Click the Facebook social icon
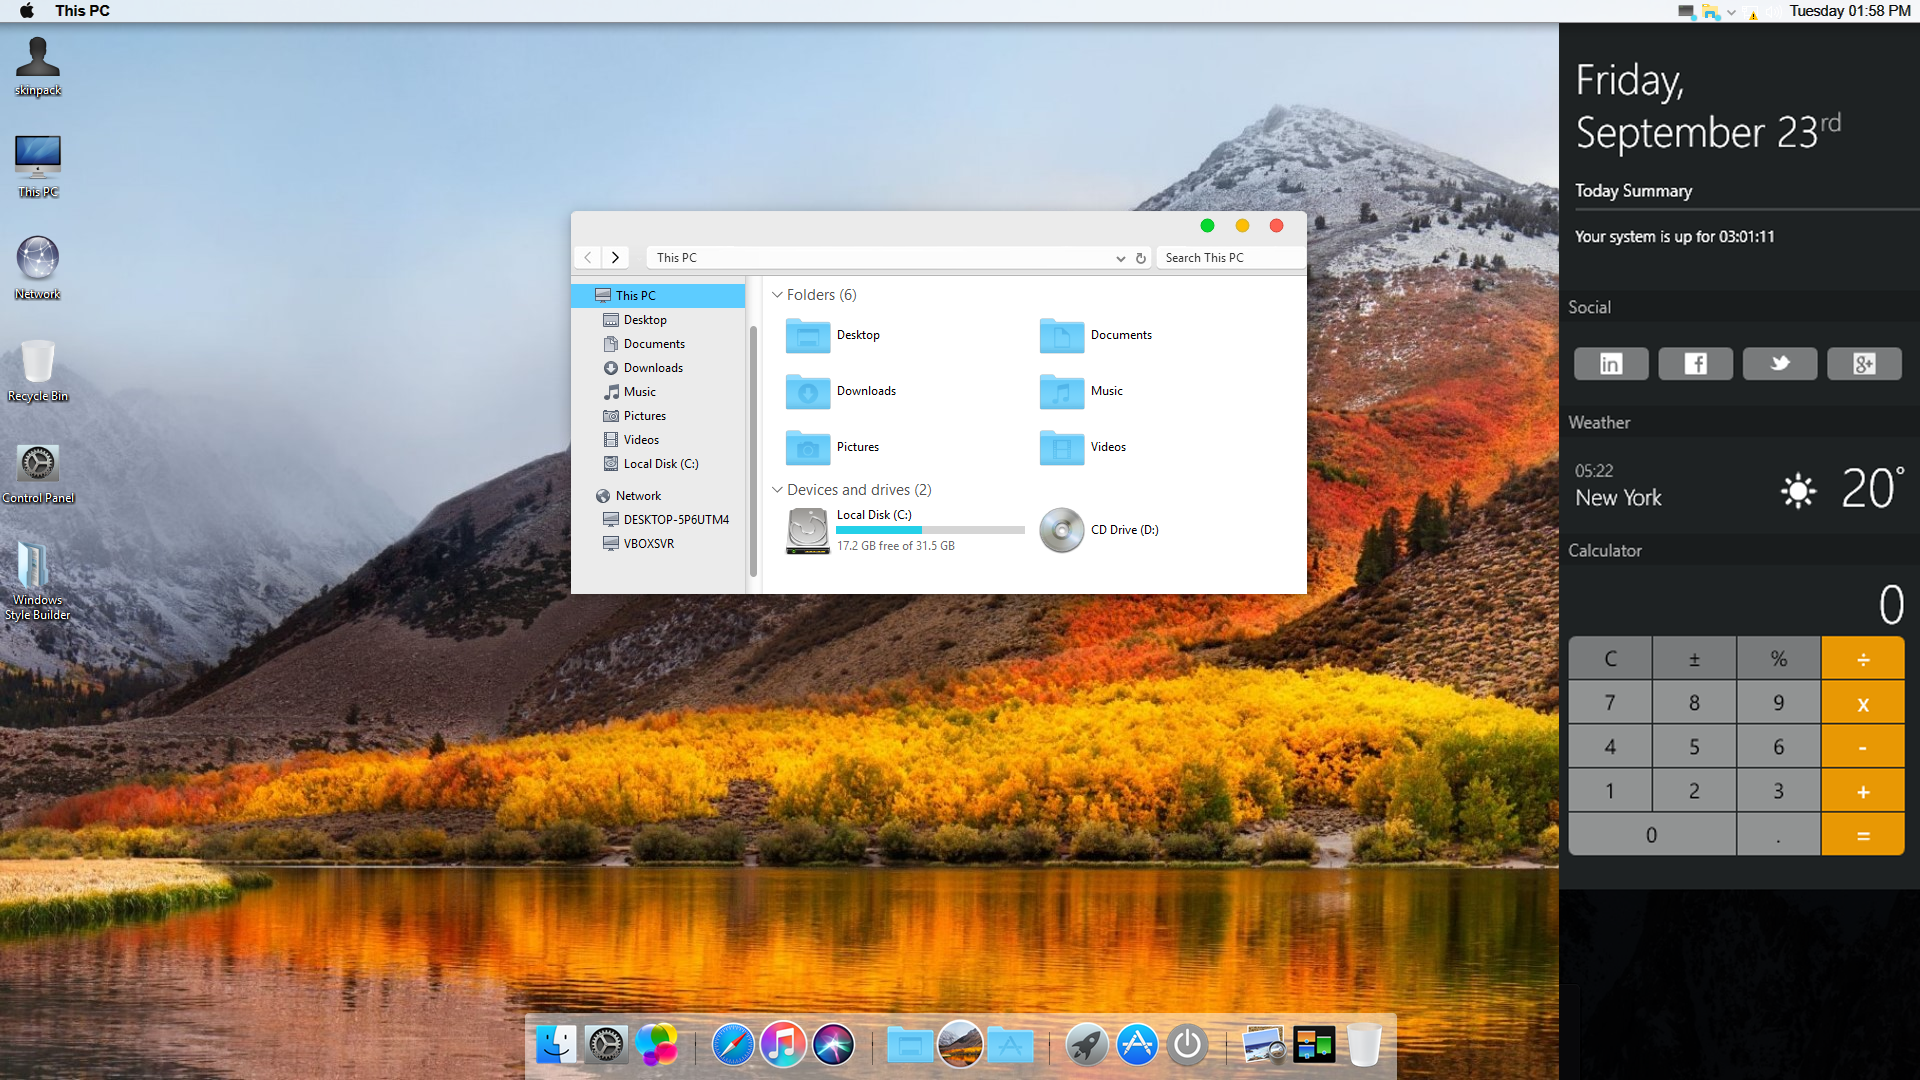 coord(1695,363)
